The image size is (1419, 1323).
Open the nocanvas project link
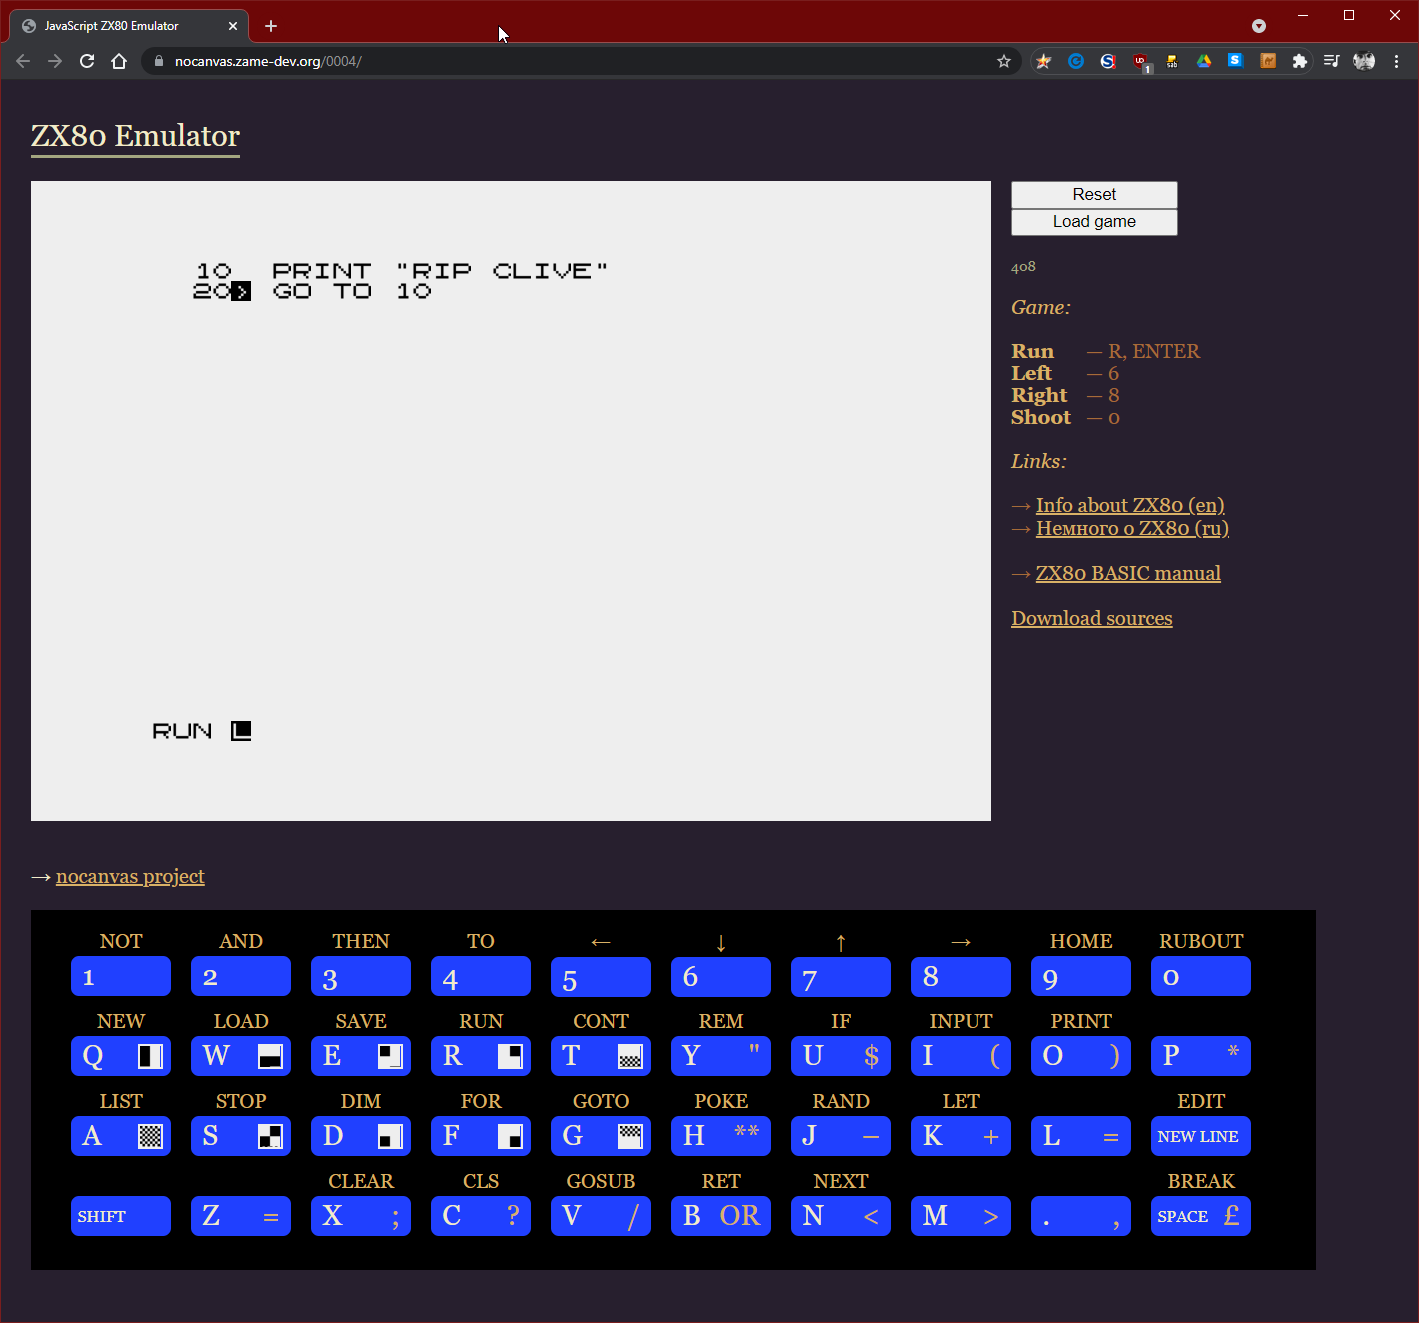pos(130,876)
